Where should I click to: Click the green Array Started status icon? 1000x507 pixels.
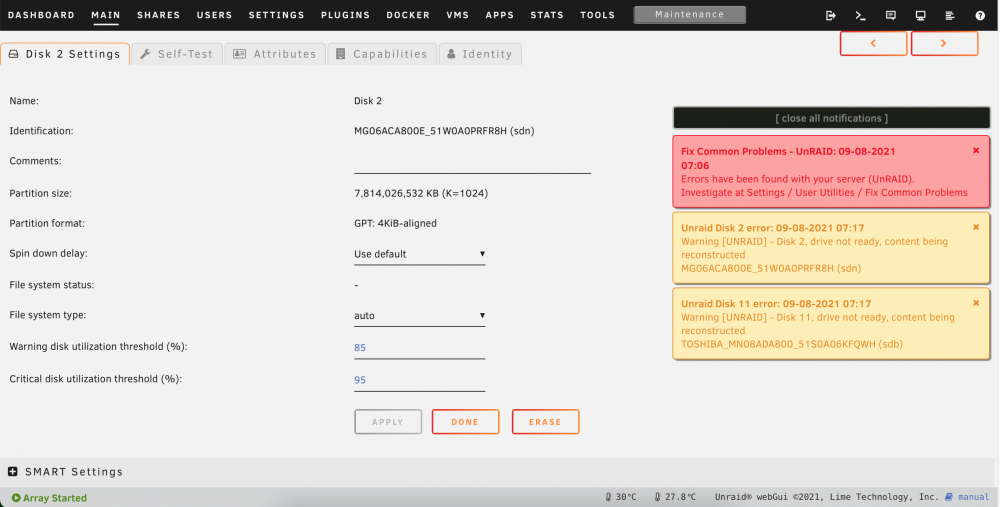pyautogui.click(x=16, y=498)
